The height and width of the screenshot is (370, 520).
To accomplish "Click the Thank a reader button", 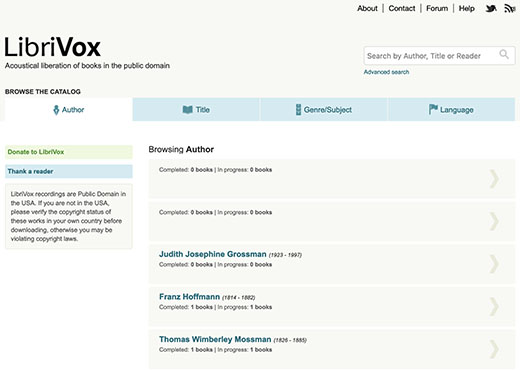I will tap(69, 171).
